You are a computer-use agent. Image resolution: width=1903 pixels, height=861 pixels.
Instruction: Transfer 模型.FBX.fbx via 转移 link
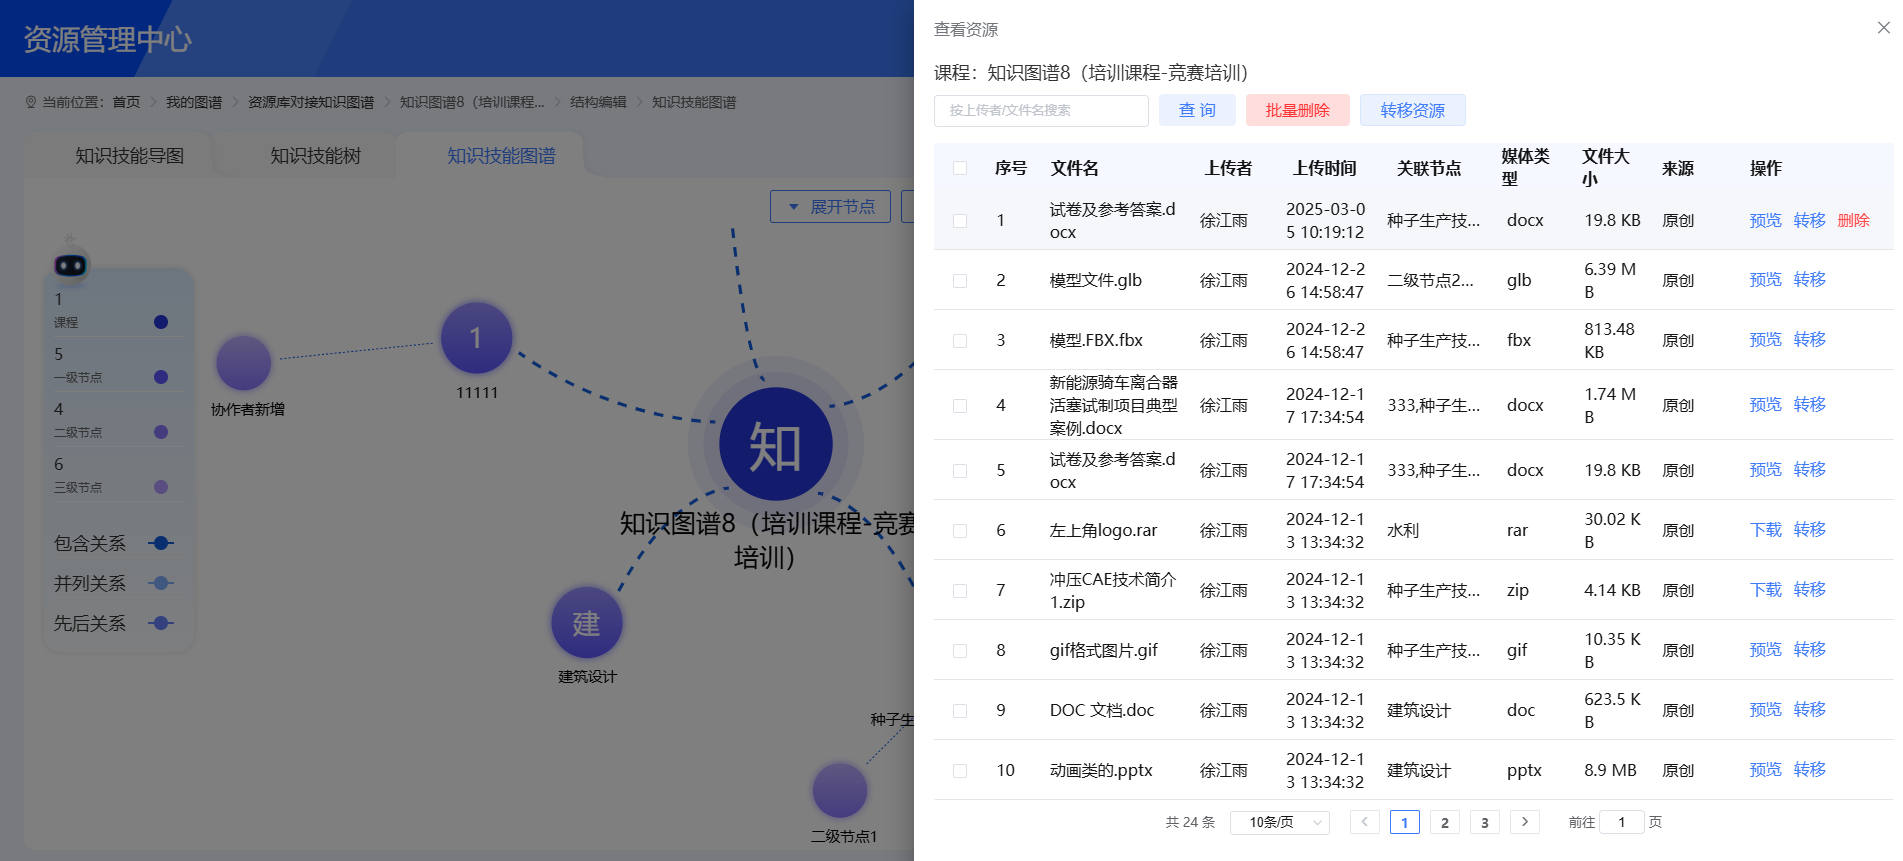tap(1809, 339)
